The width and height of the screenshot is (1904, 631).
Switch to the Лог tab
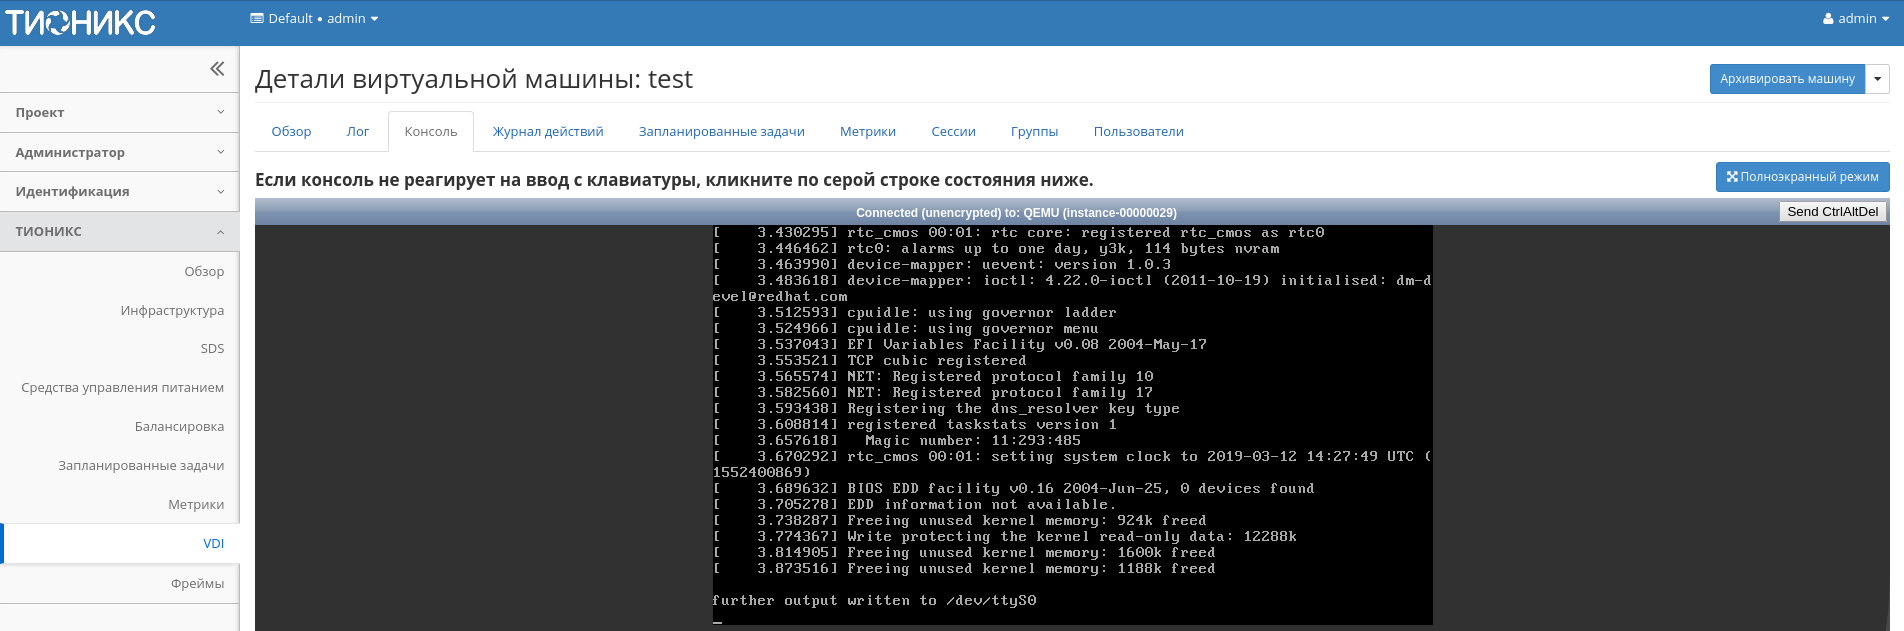(x=358, y=132)
